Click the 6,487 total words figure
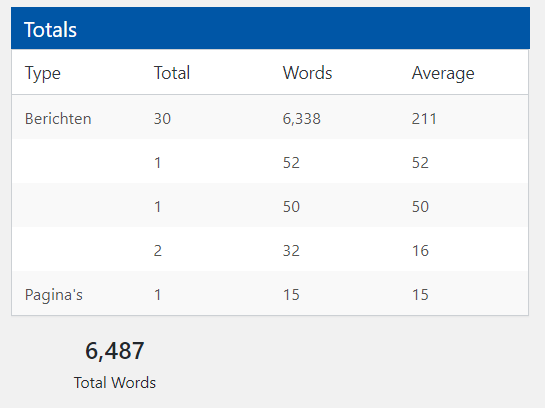545x408 pixels. coord(115,351)
